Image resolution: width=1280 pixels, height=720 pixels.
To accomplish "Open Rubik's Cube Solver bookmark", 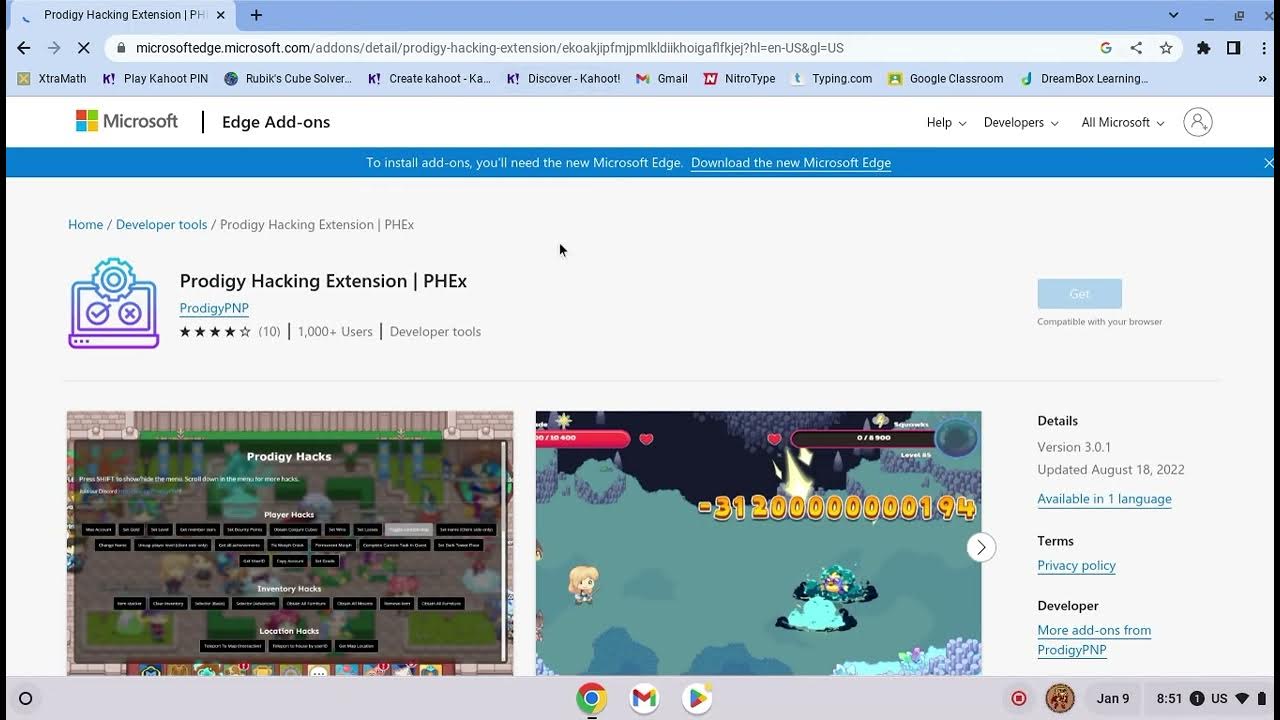I will (288, 78).
